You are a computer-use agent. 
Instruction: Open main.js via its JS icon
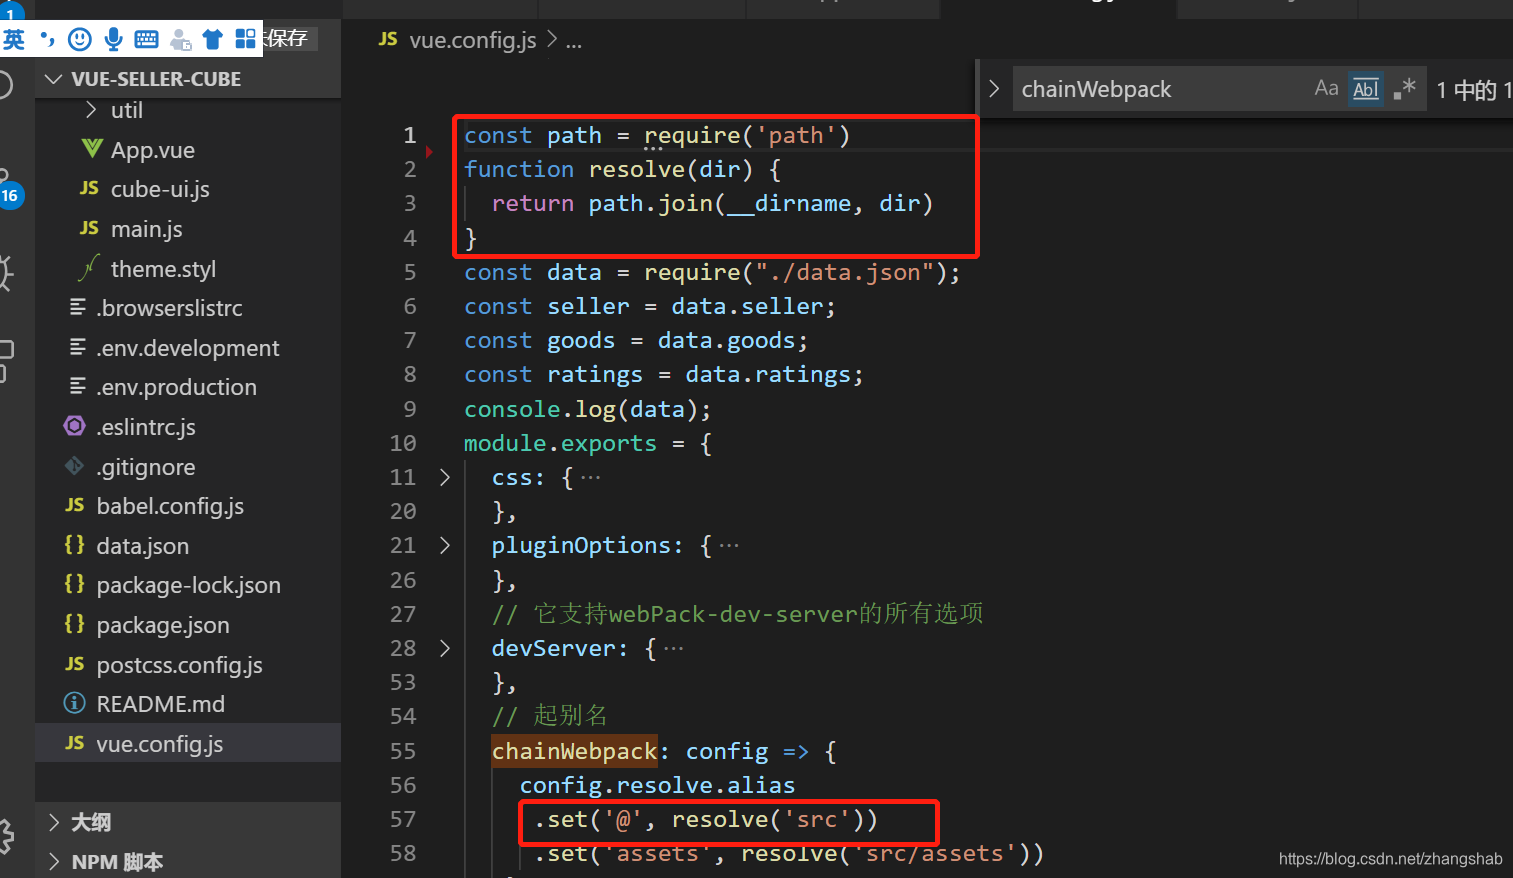point(89,228)
